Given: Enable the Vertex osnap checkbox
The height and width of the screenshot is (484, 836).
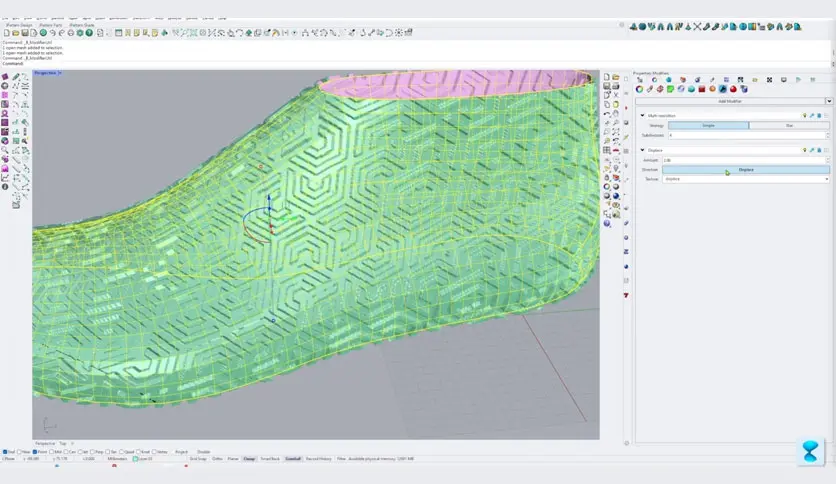Looking at the screenshot, I should pos(154,451).
